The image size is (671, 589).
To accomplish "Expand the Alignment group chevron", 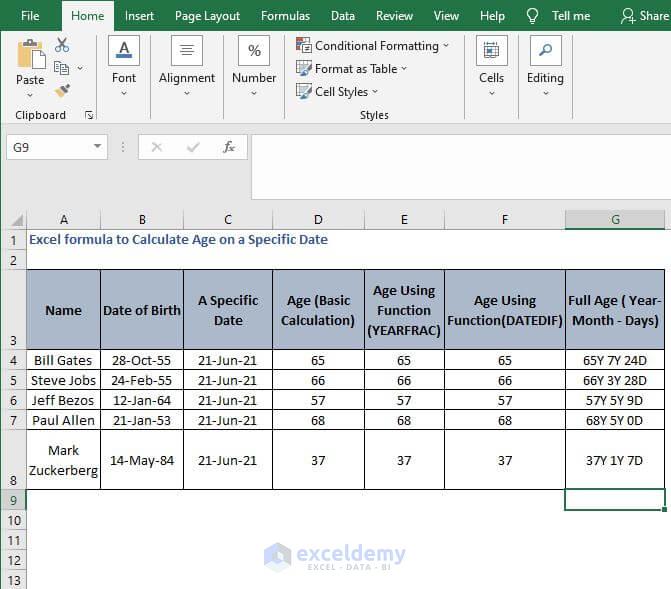I will [x=187, y=93].
